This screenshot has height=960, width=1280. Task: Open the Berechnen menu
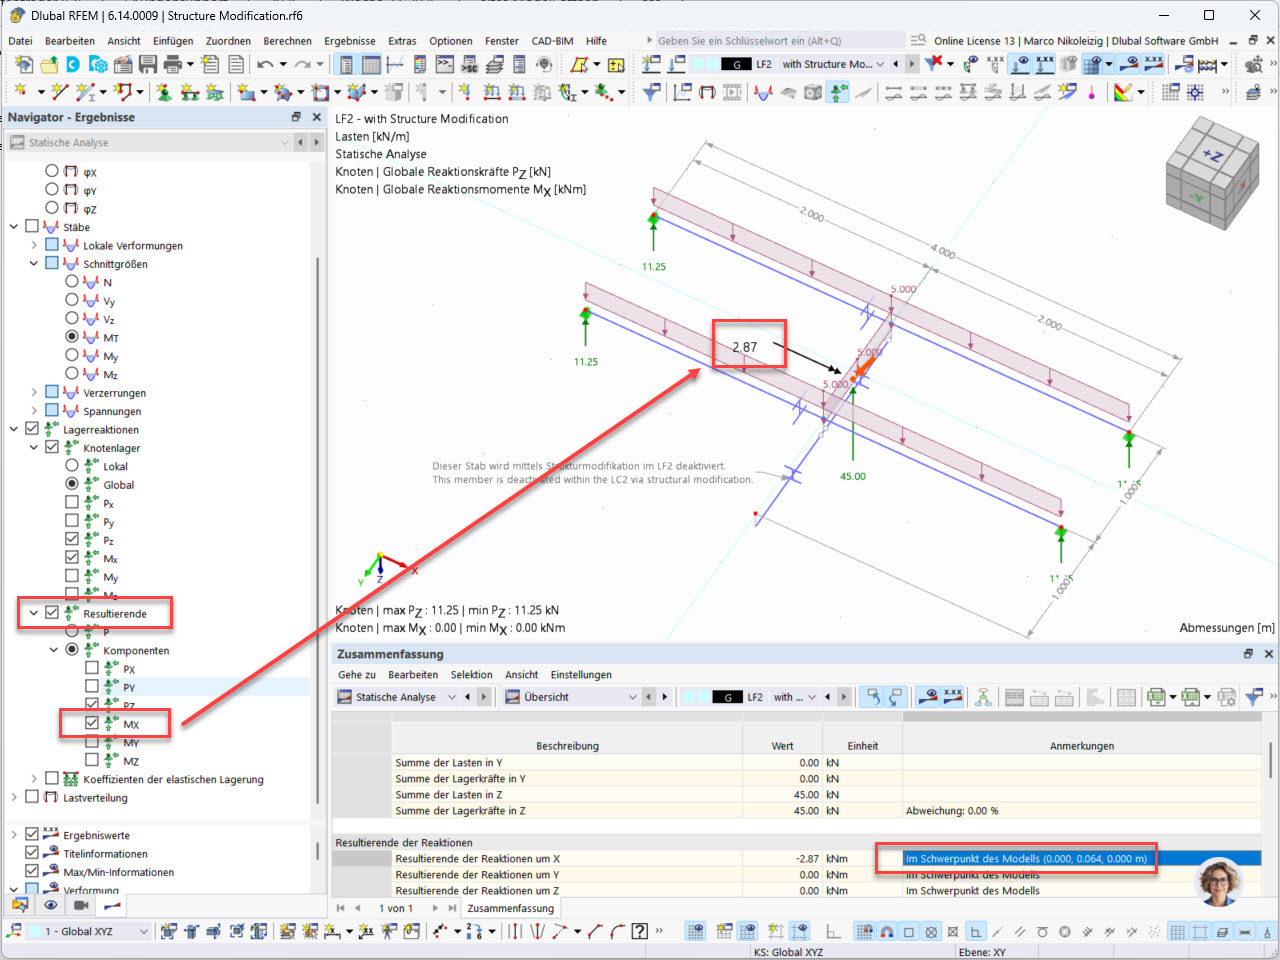[x=287, y=41]
